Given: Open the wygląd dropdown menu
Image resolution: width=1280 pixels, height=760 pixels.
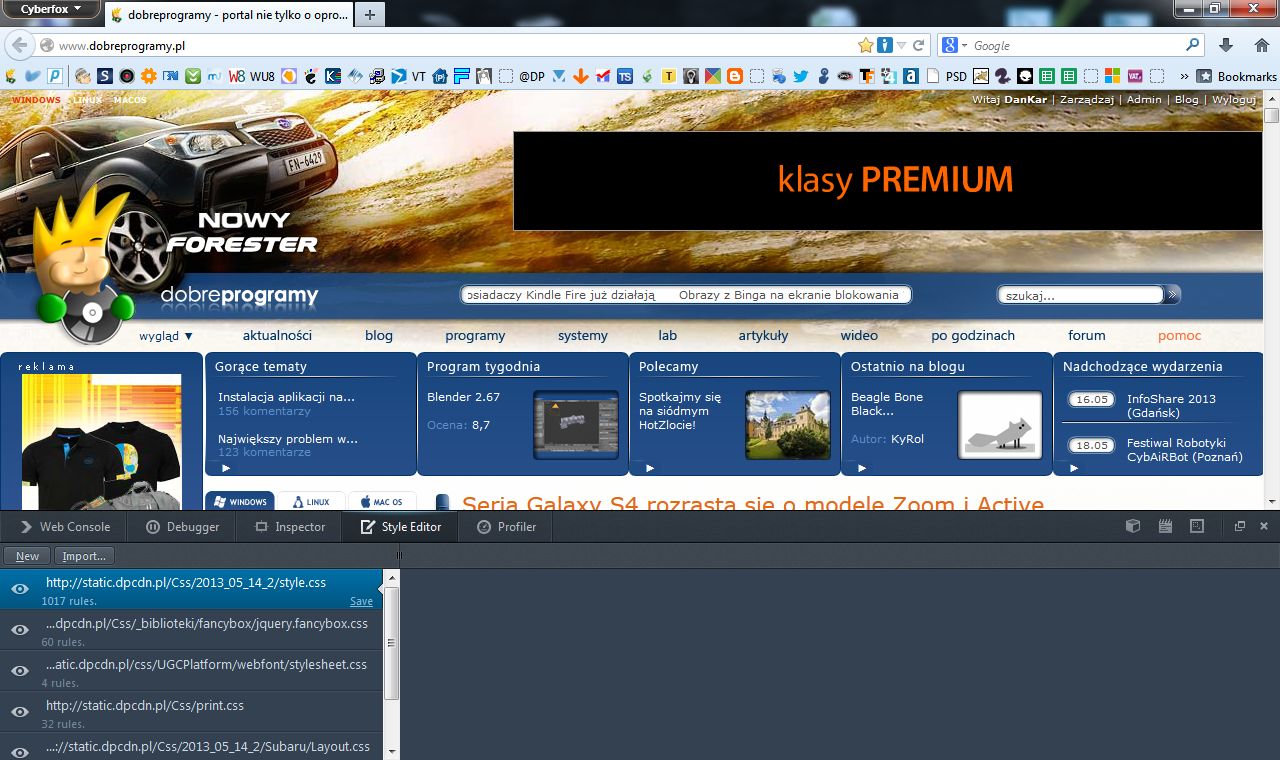Looking at the screenshot, I should click(166, 336).
